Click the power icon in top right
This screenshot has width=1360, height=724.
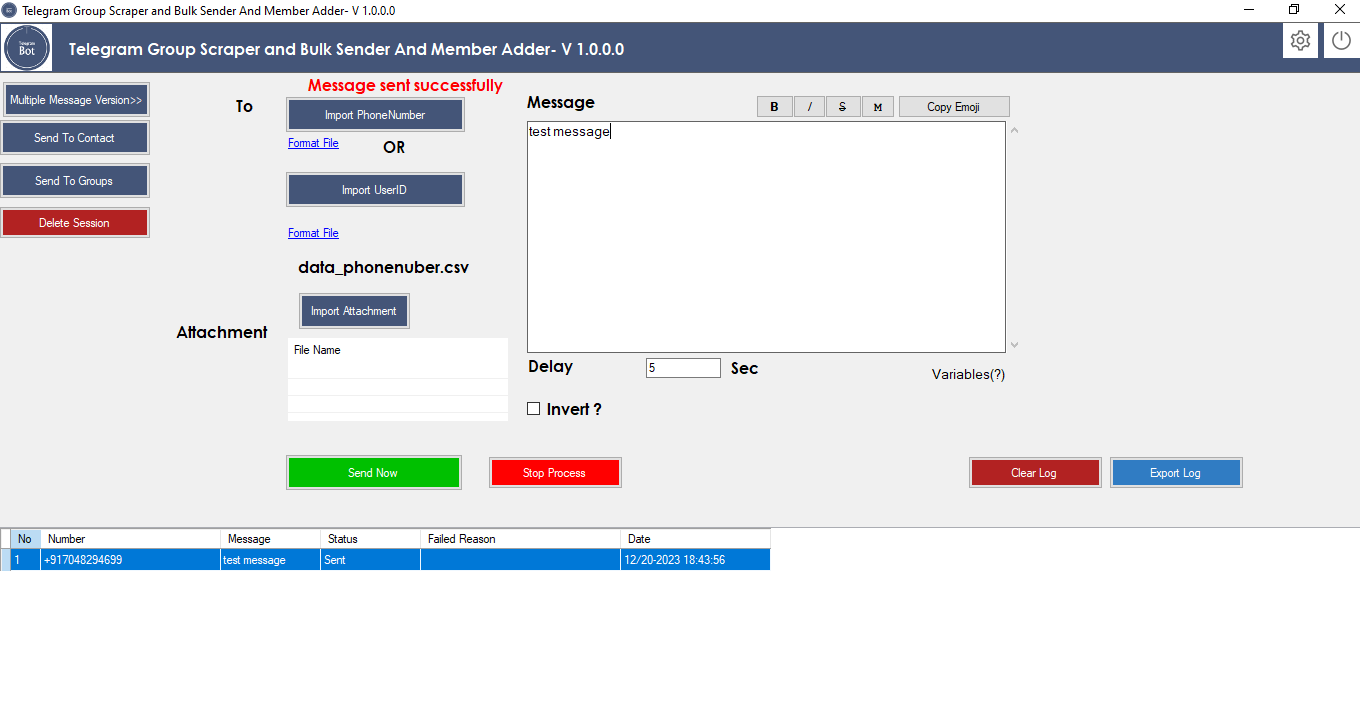point(1340,40)
